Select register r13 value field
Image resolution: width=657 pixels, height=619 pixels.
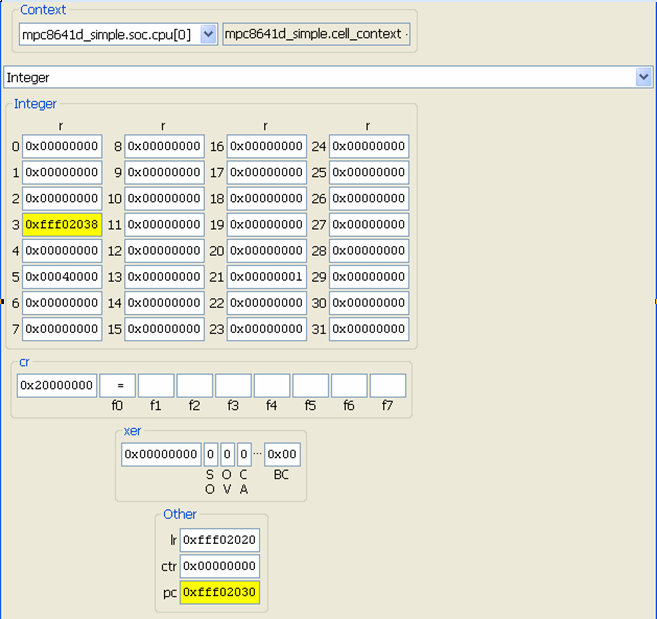click(164, 277)
